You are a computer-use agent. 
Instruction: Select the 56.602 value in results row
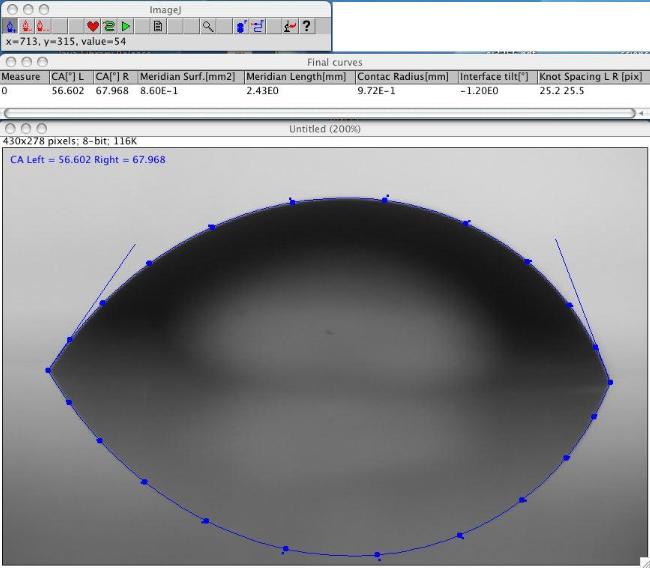click(x=68, y=91)
